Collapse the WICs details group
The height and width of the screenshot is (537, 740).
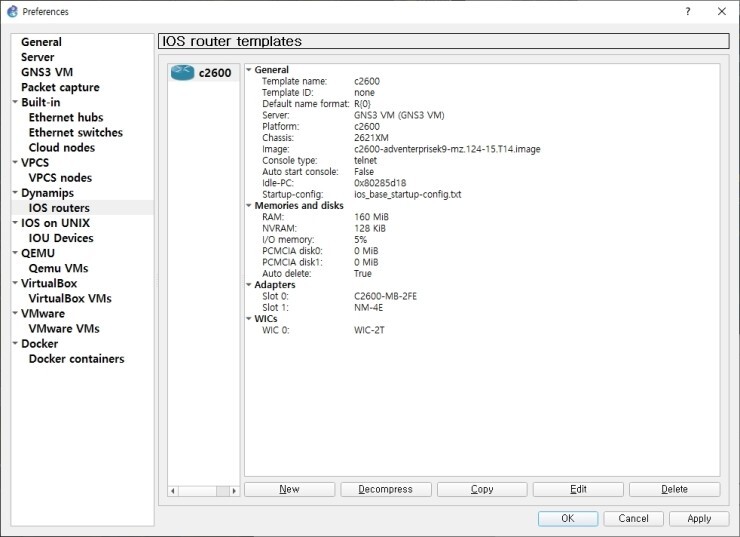(x=249, y=319)
